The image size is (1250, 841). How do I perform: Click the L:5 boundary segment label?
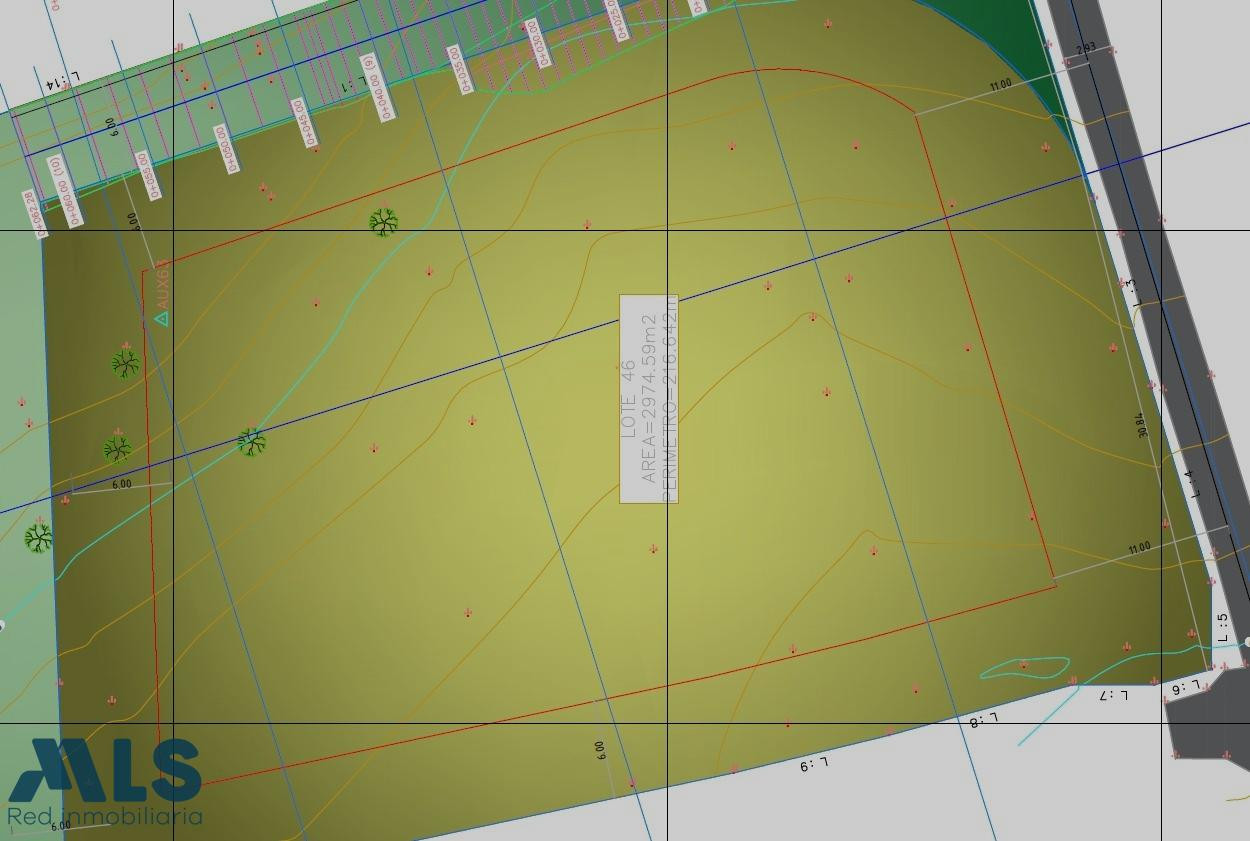(1222, 627)
